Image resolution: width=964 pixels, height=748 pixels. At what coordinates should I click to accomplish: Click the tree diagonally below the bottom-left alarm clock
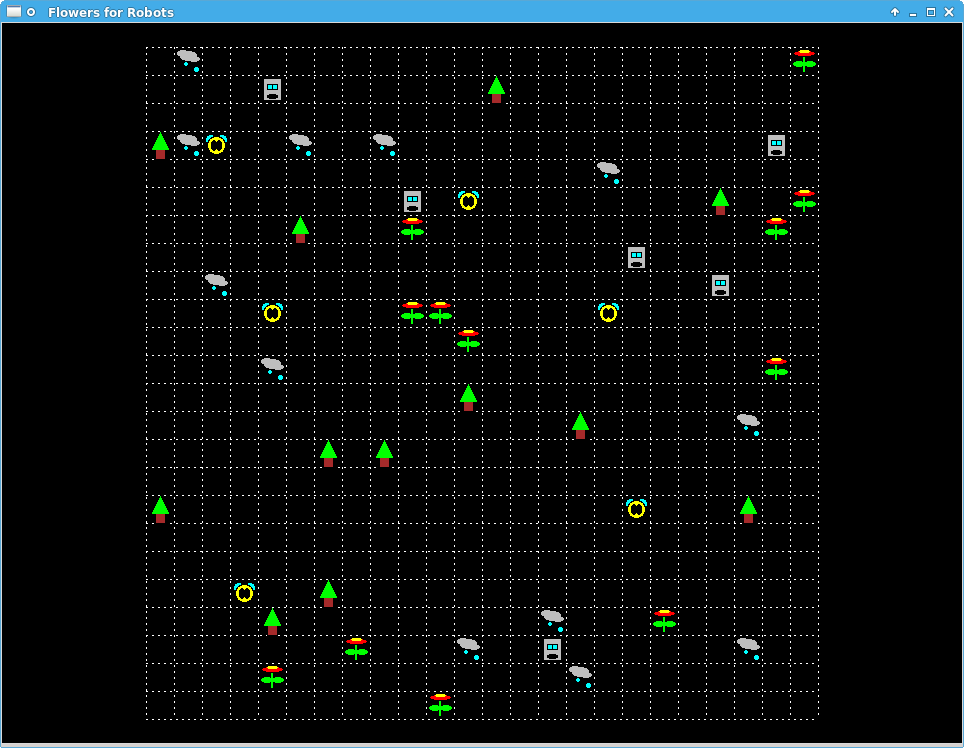(x=272, y=621)
